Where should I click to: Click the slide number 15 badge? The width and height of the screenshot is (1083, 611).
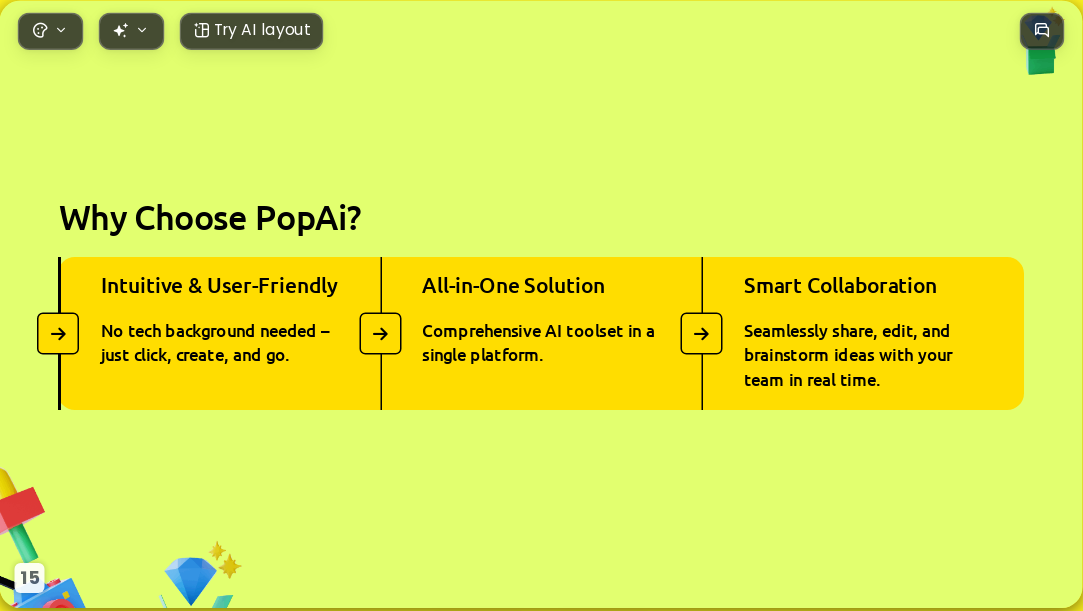29,577
